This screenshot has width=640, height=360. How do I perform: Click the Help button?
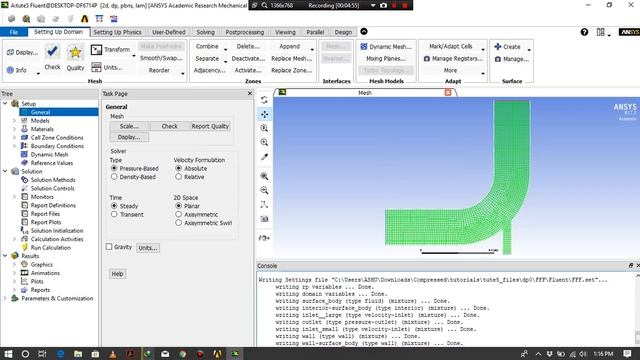click(x=118, y=274)
